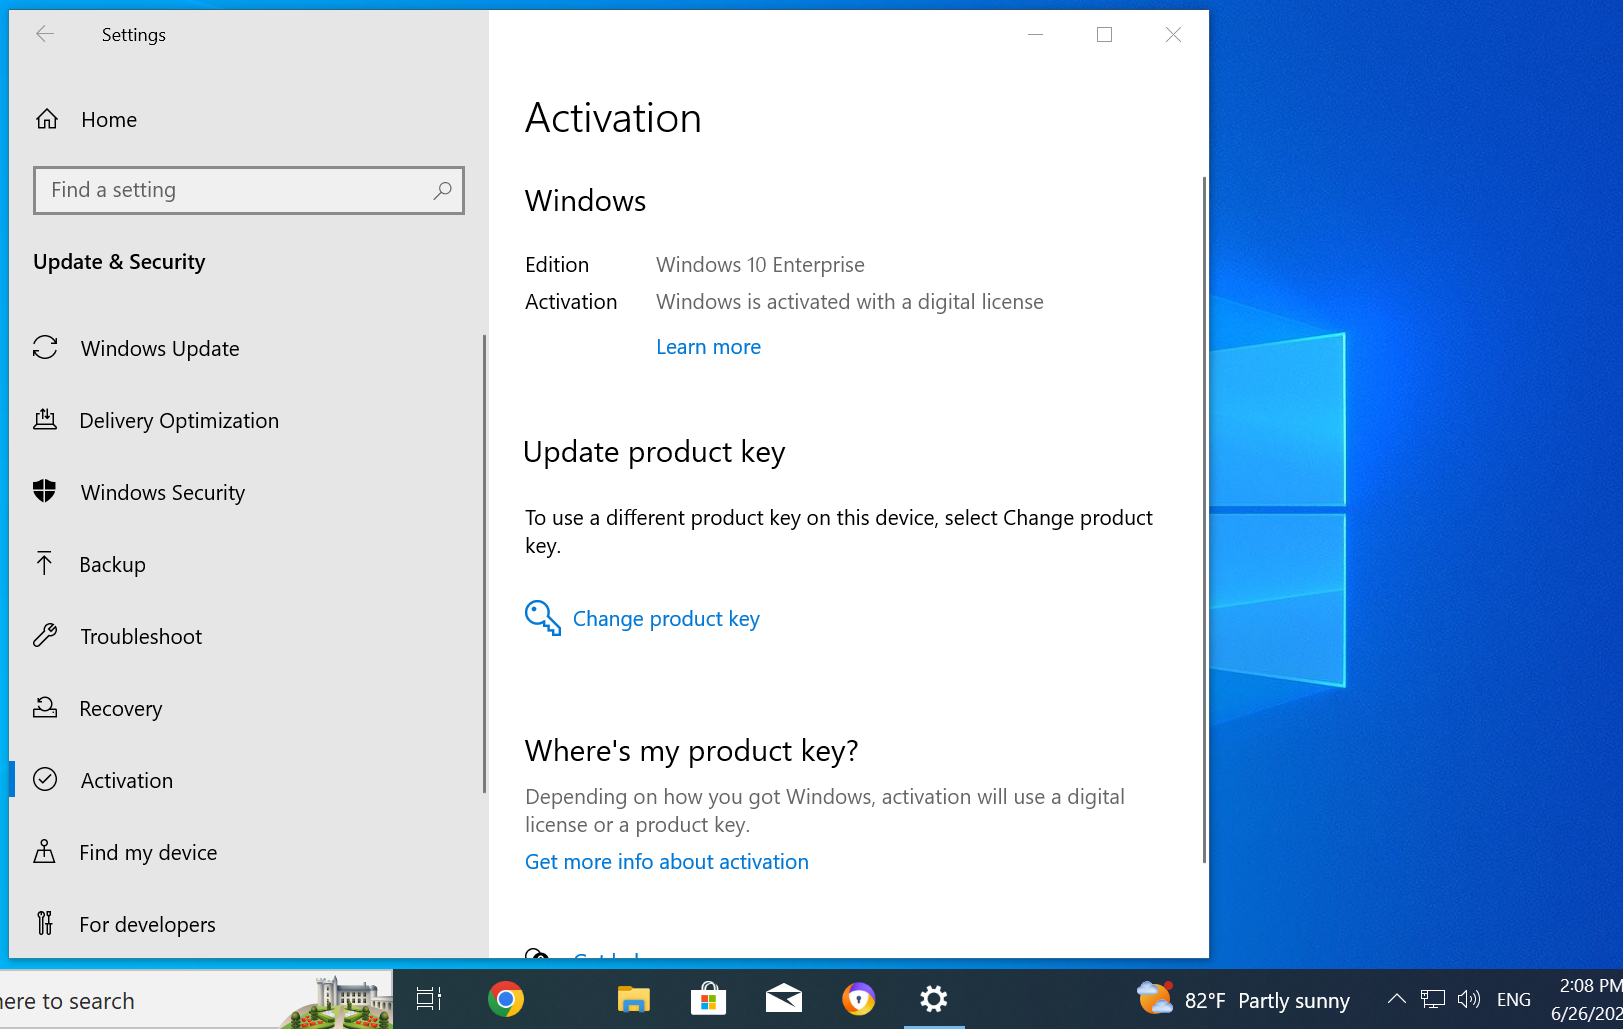Open the Mail app from taskbar

click(783, 999)
